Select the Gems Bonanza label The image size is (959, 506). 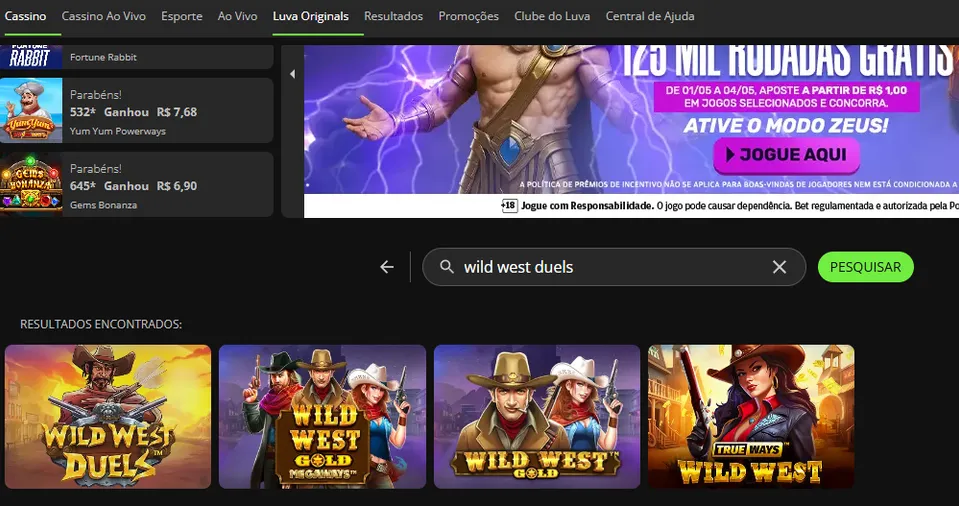(x=103, y=205)
